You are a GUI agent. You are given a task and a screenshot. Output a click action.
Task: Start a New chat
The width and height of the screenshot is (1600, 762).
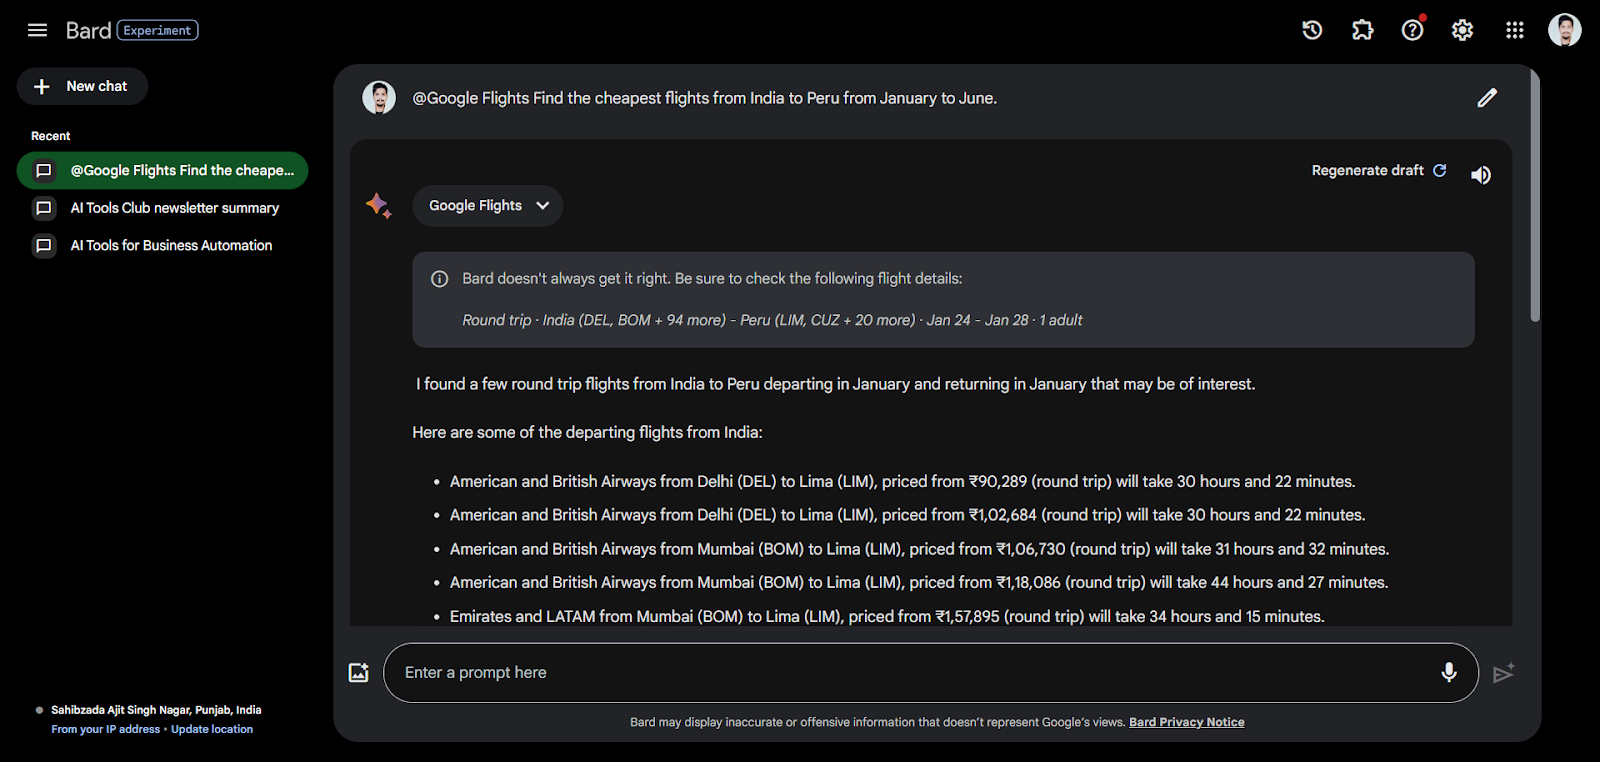coord(82,86)
